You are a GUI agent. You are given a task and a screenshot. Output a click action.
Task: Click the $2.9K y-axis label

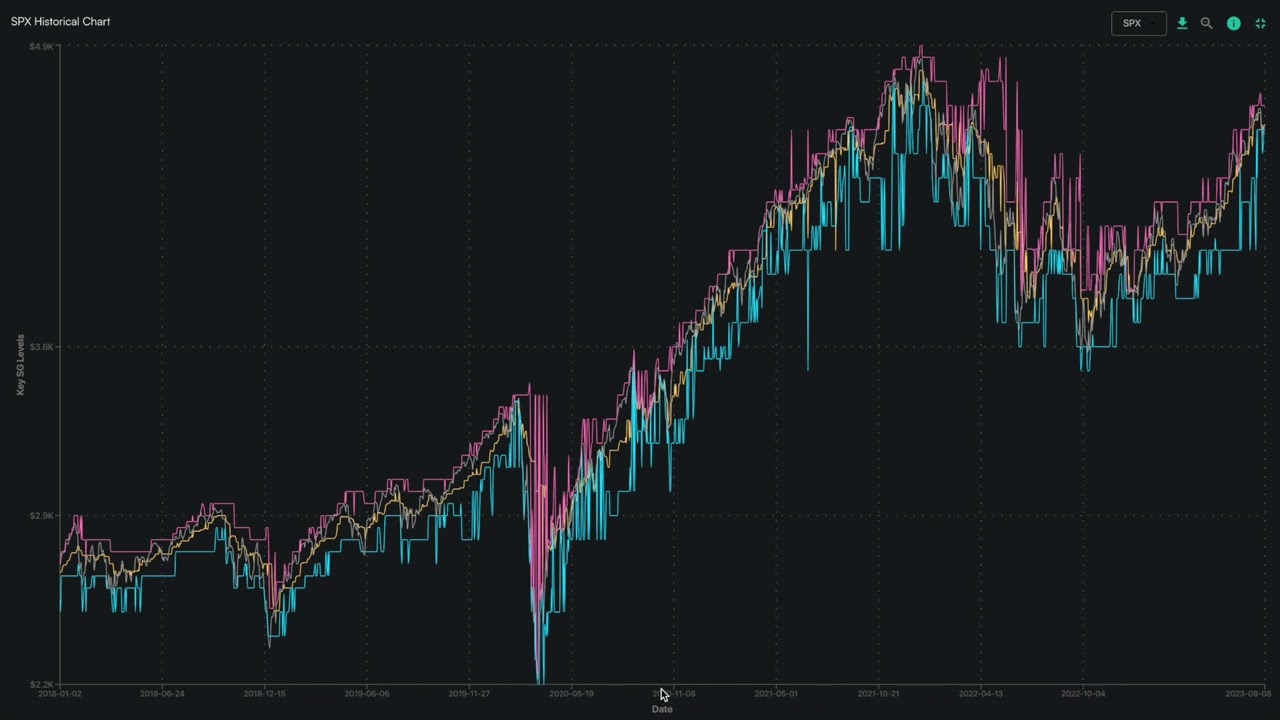(41, 516)
